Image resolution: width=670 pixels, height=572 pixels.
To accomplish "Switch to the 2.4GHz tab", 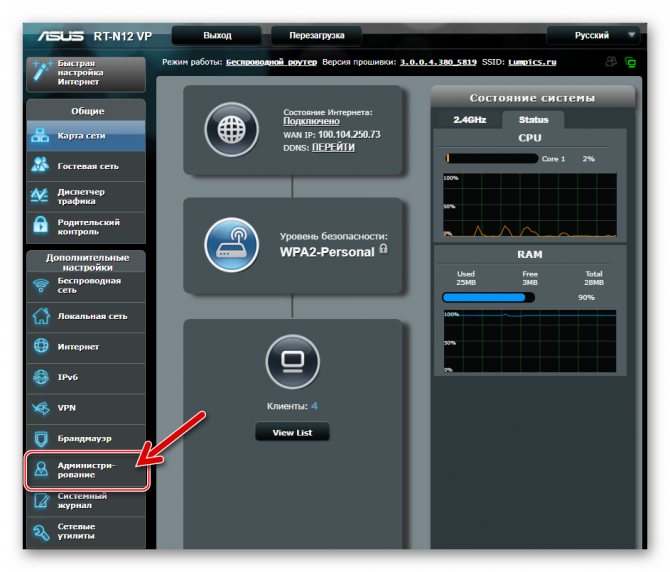I will point(469,120).
